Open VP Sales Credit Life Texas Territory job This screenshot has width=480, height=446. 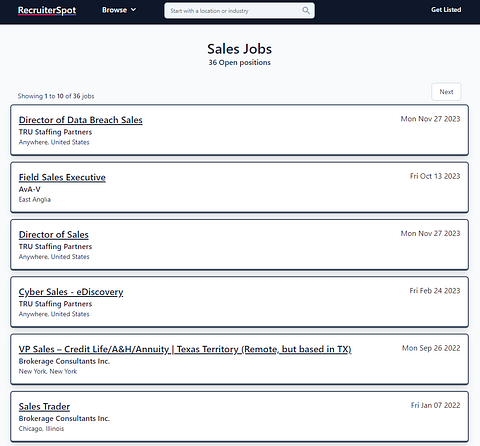[185, 349]
